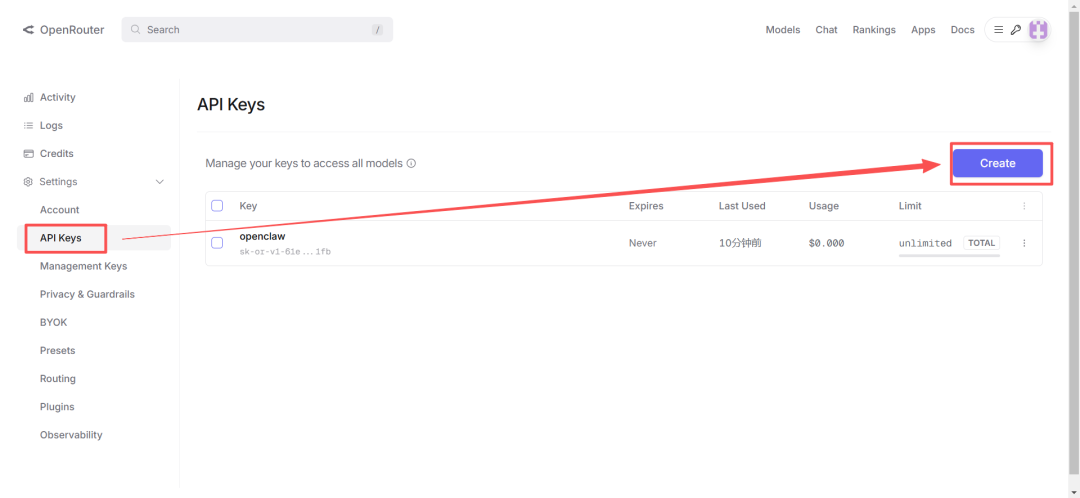Click the OpenRouter brand name

[72, 30]
